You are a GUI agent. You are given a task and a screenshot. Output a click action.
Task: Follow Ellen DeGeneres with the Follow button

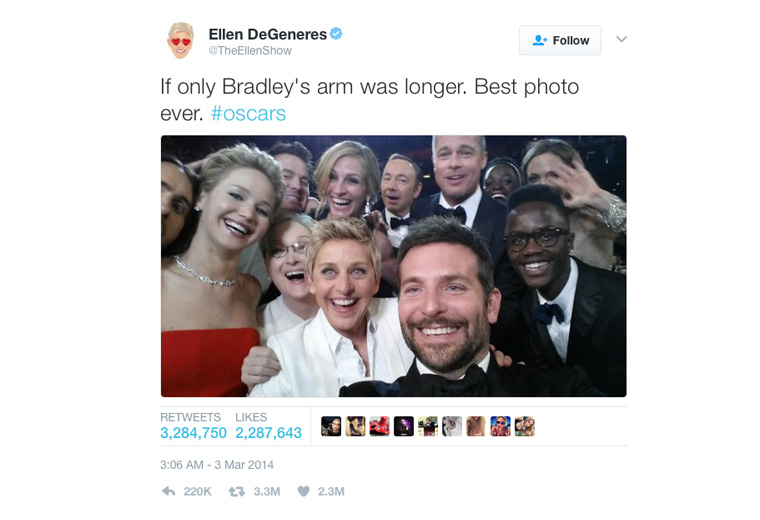pyautogui.click(x=560, y=40)
